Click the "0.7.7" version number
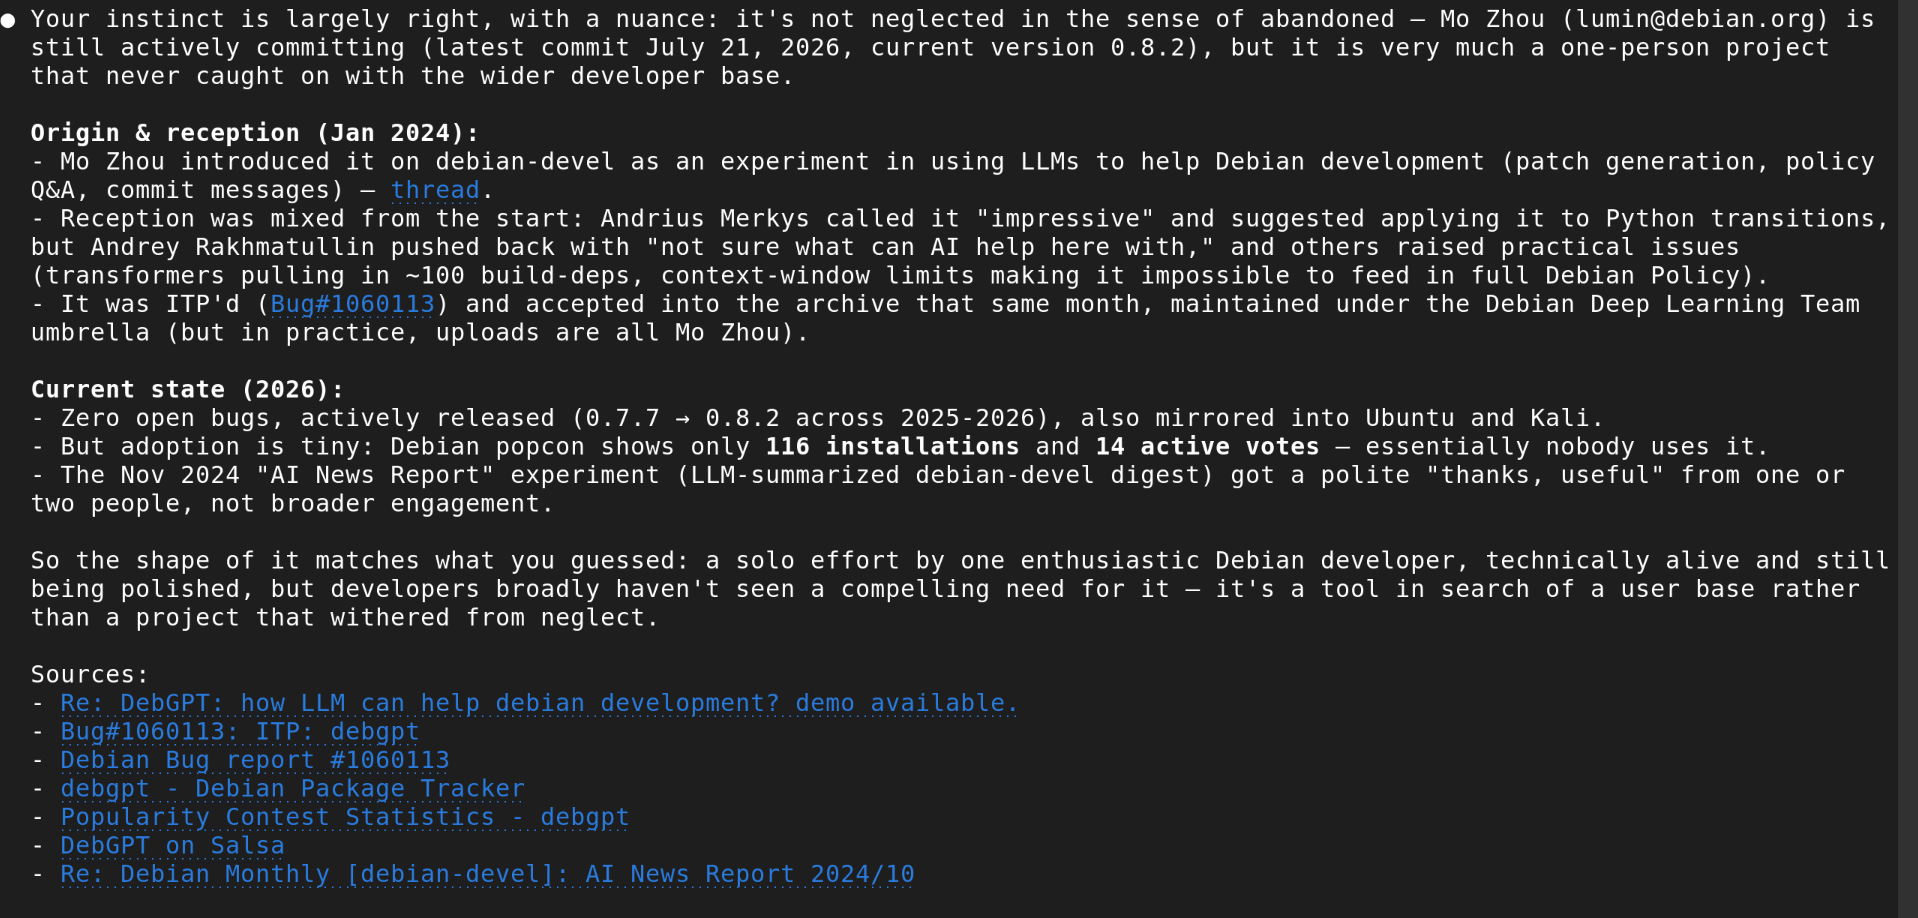 [x=623, y=418]
